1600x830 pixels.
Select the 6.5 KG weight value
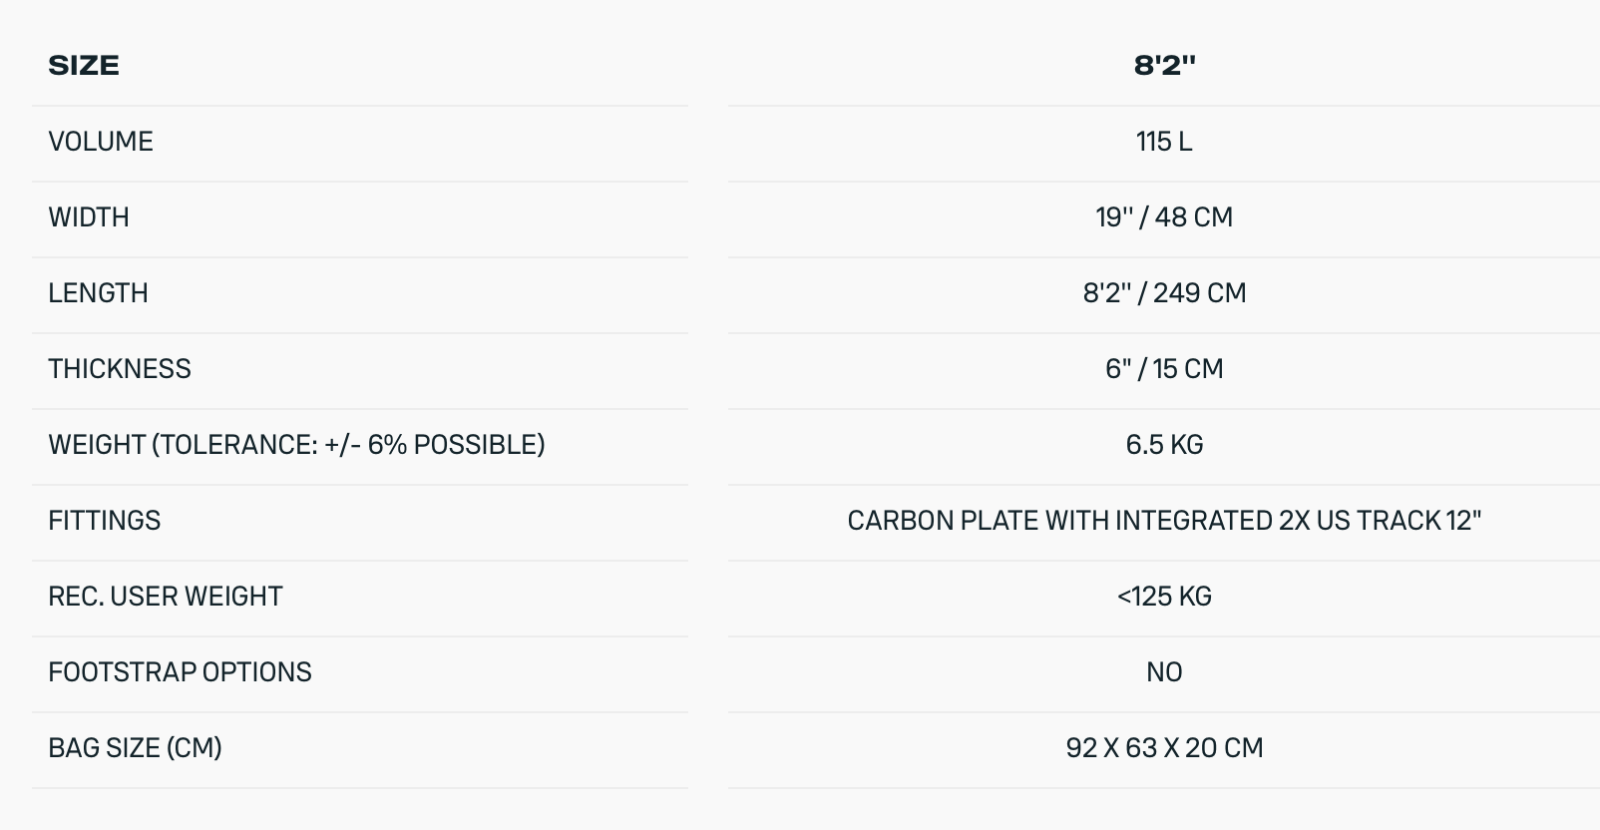[x=1164, y=445]
